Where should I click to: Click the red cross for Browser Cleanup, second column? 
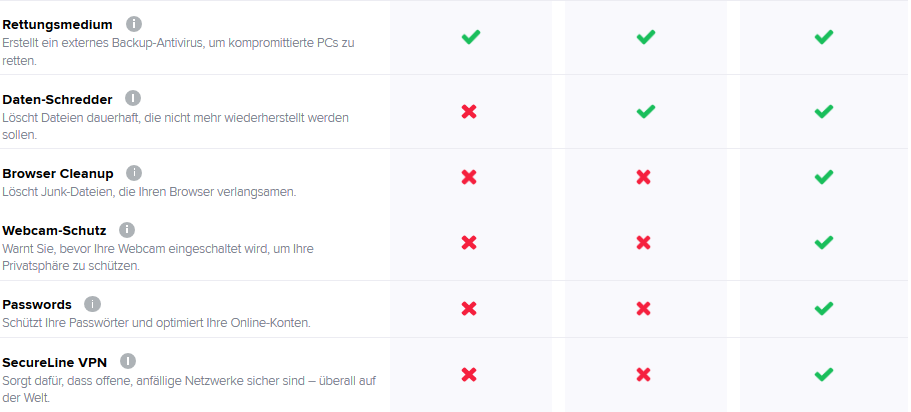pos(644,177)
